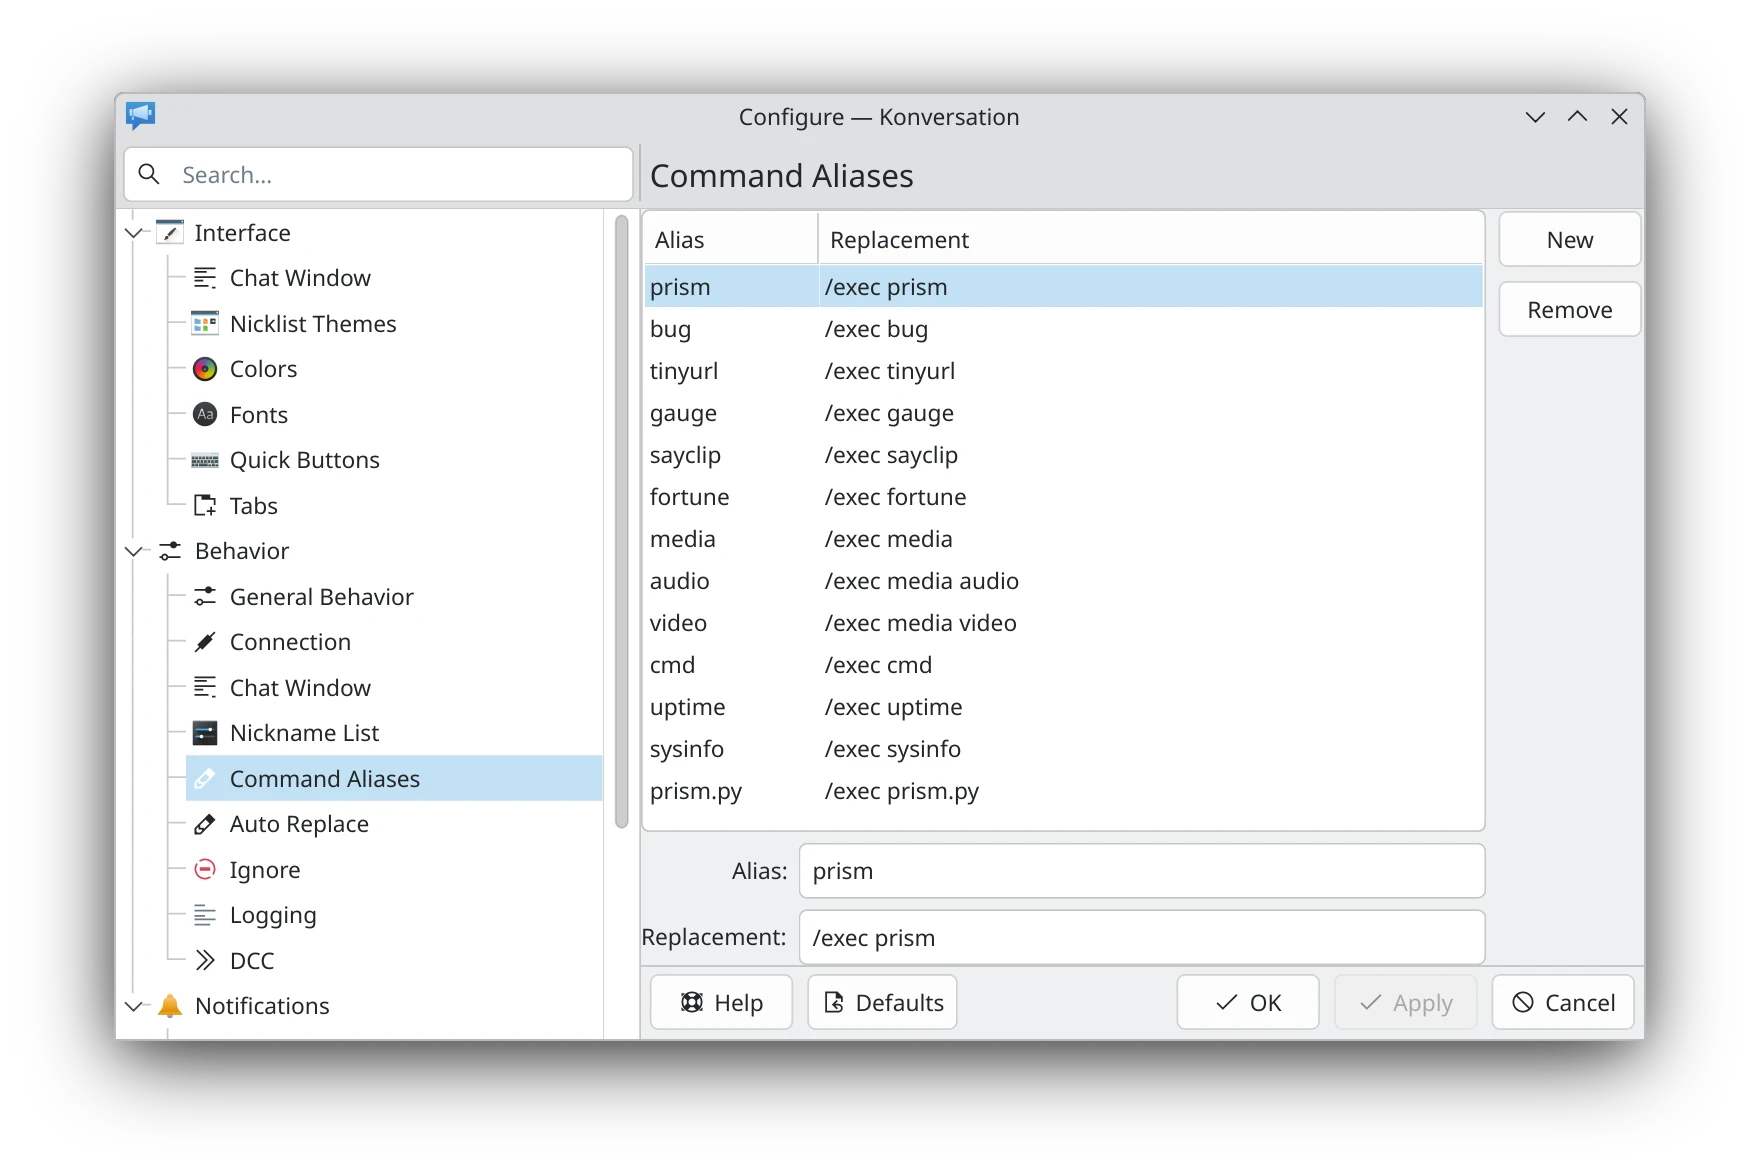Viewport: 1760px width, 1176px height.
Task: Open the Logging settings page
Action: pyautogui.click(x=272, y=915)
